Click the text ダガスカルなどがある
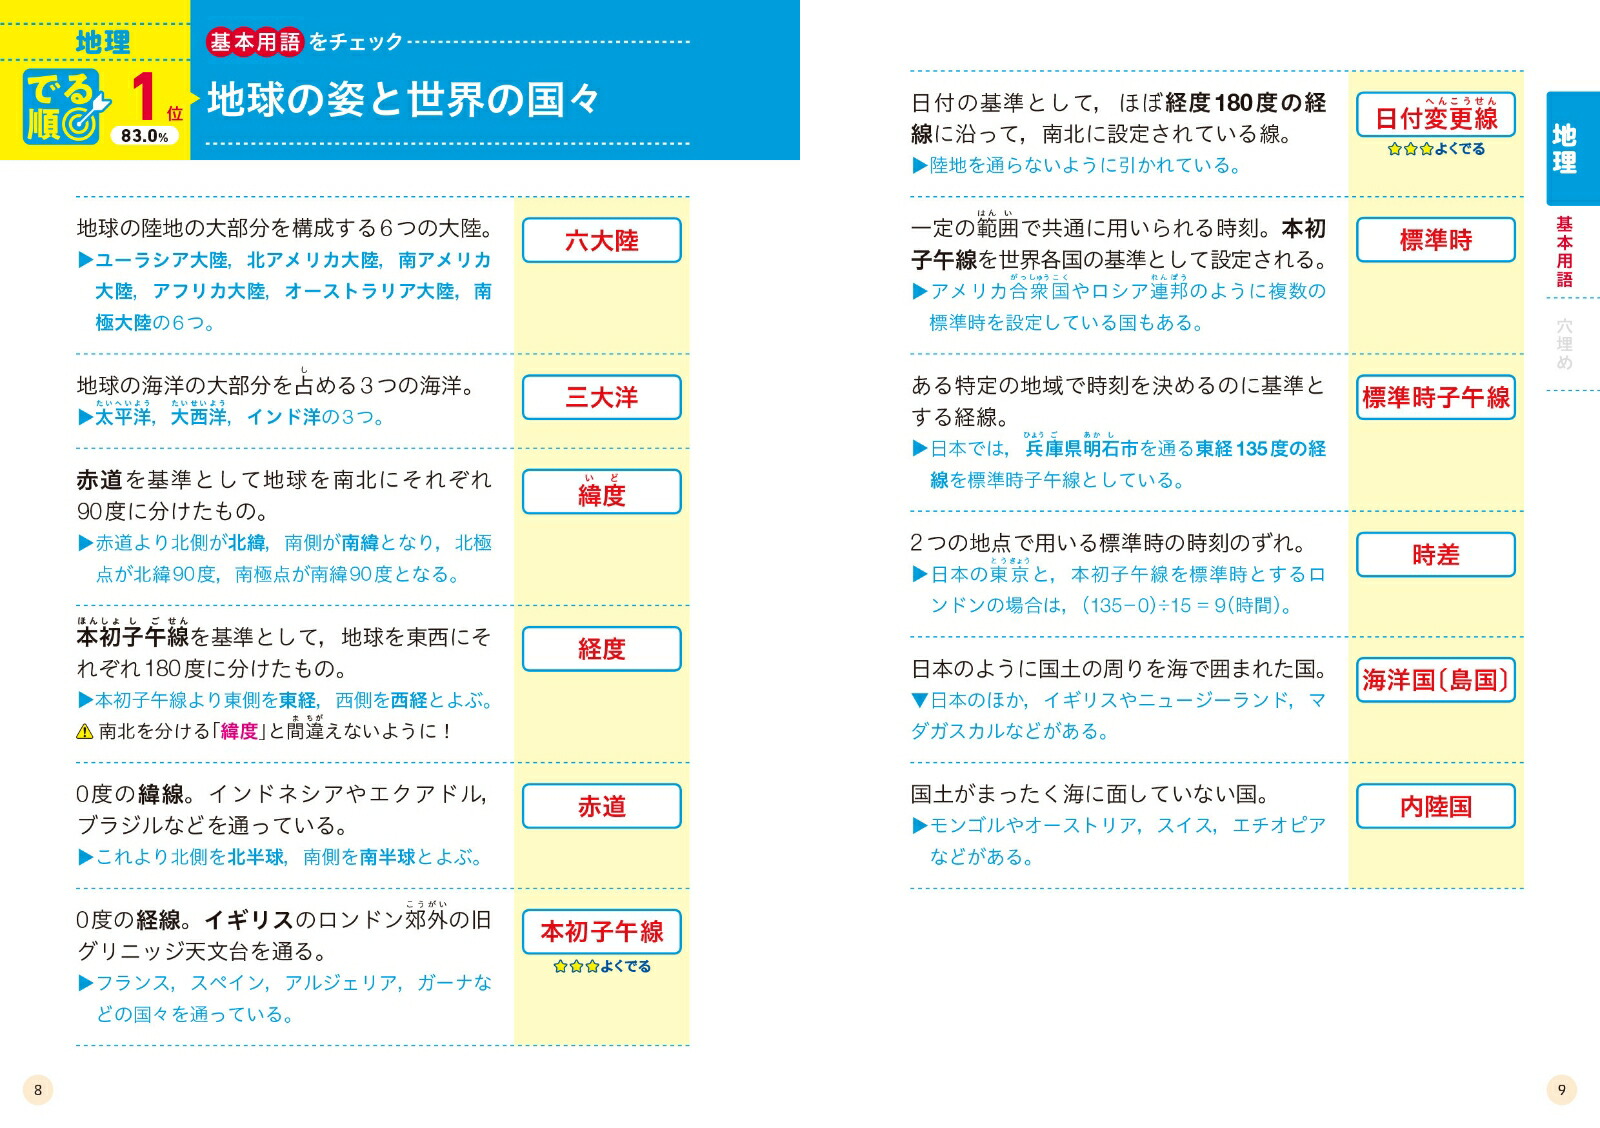 (1011, 732)
